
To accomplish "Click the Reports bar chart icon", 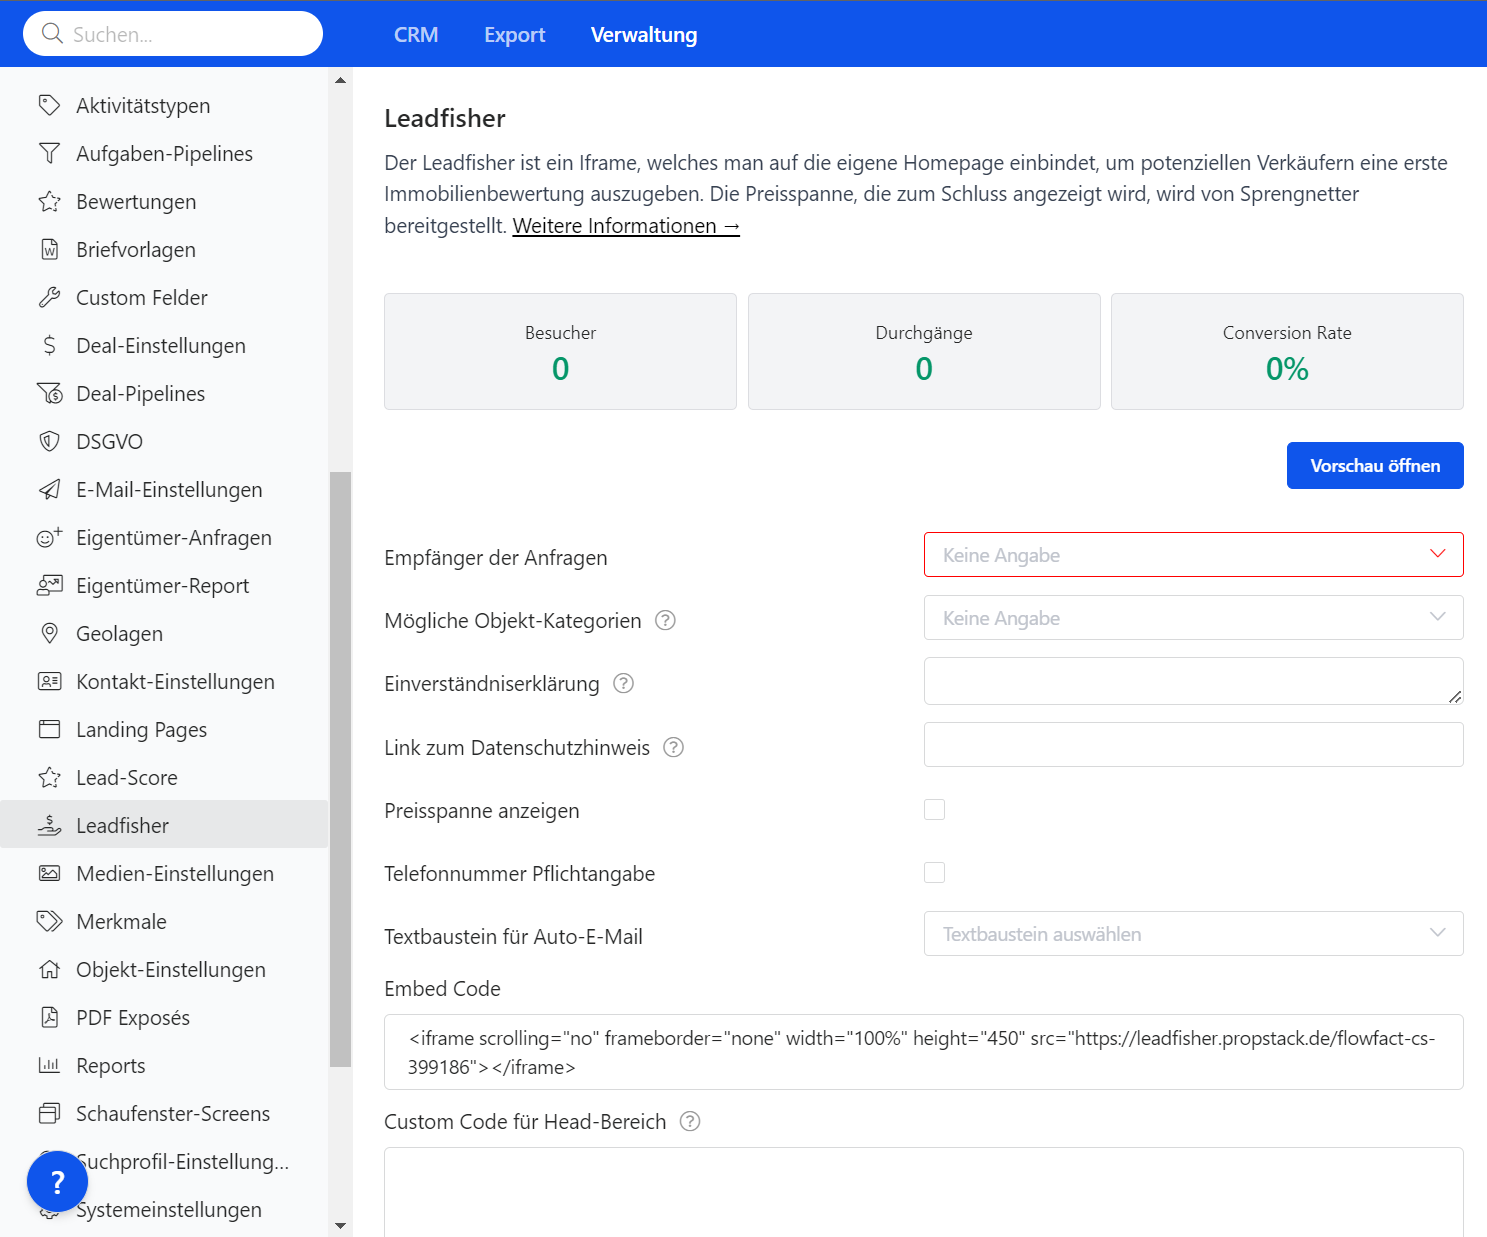I will (x=49, y=1066).
